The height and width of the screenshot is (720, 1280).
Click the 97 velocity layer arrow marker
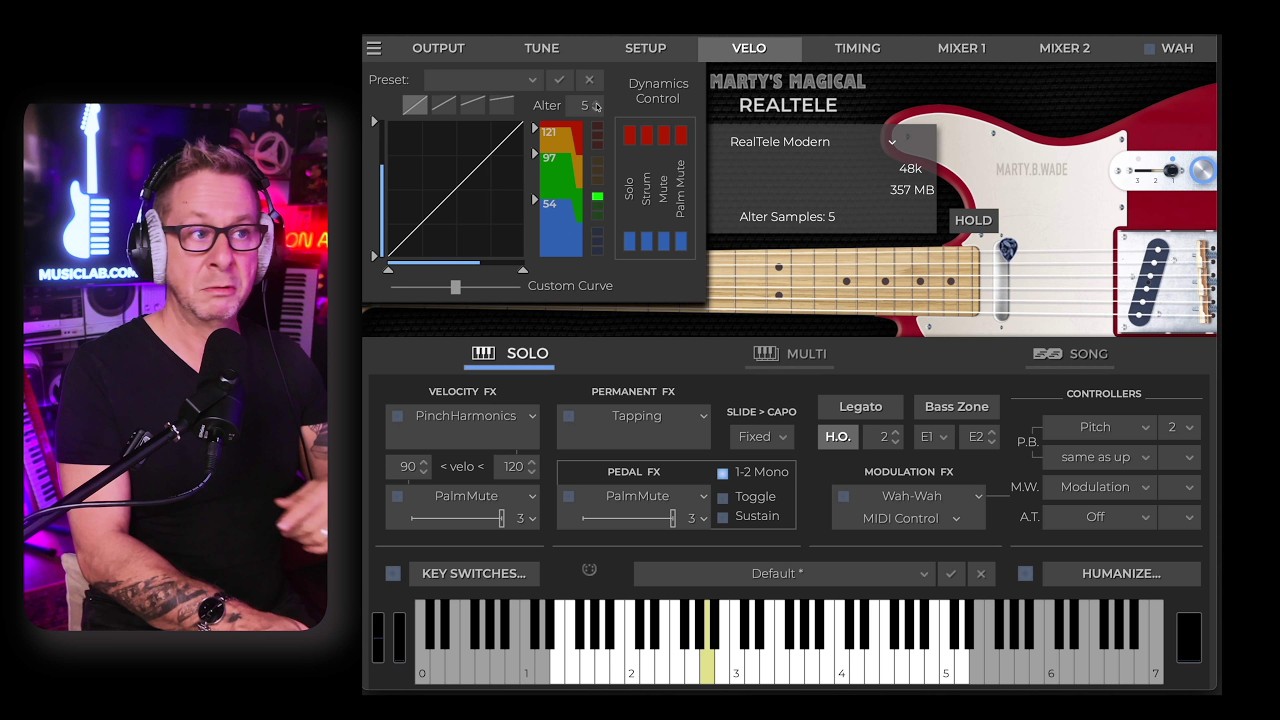point(535,154)
